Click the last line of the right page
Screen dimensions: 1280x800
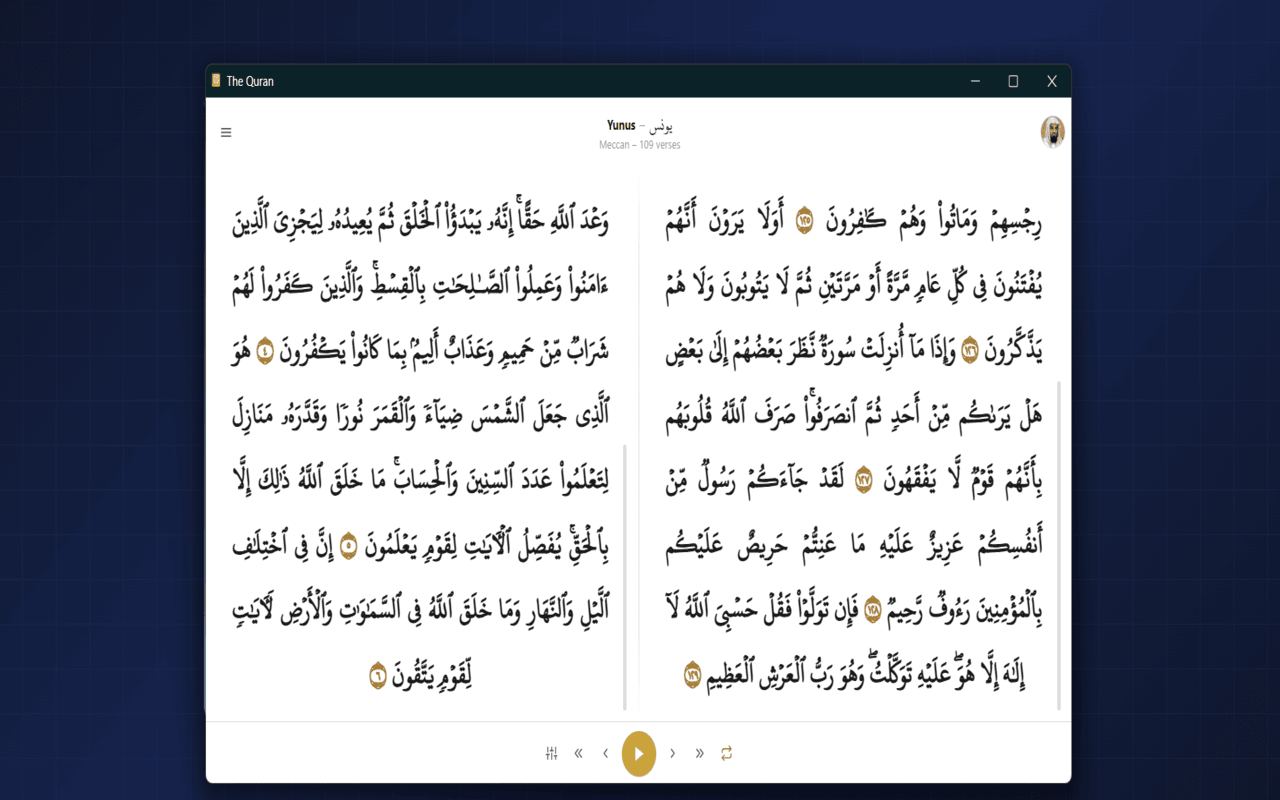[x=855, y=674]
